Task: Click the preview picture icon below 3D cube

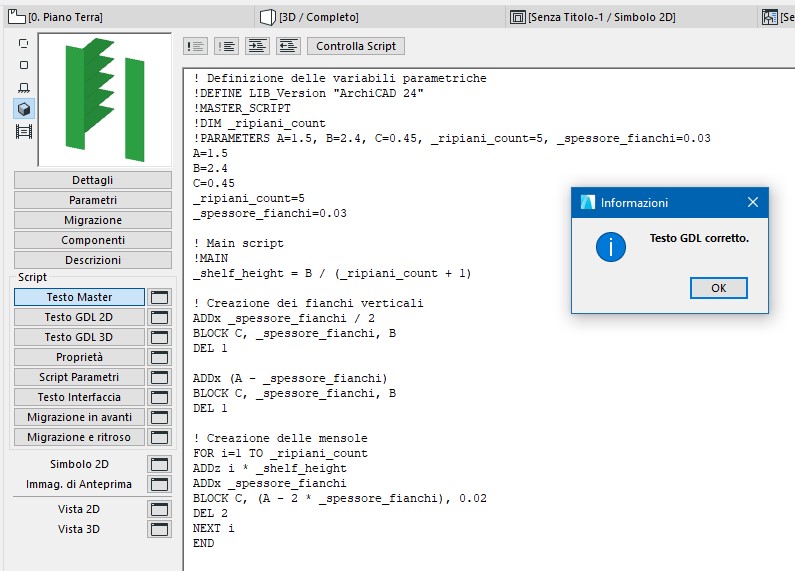Action: click(24, 130)
